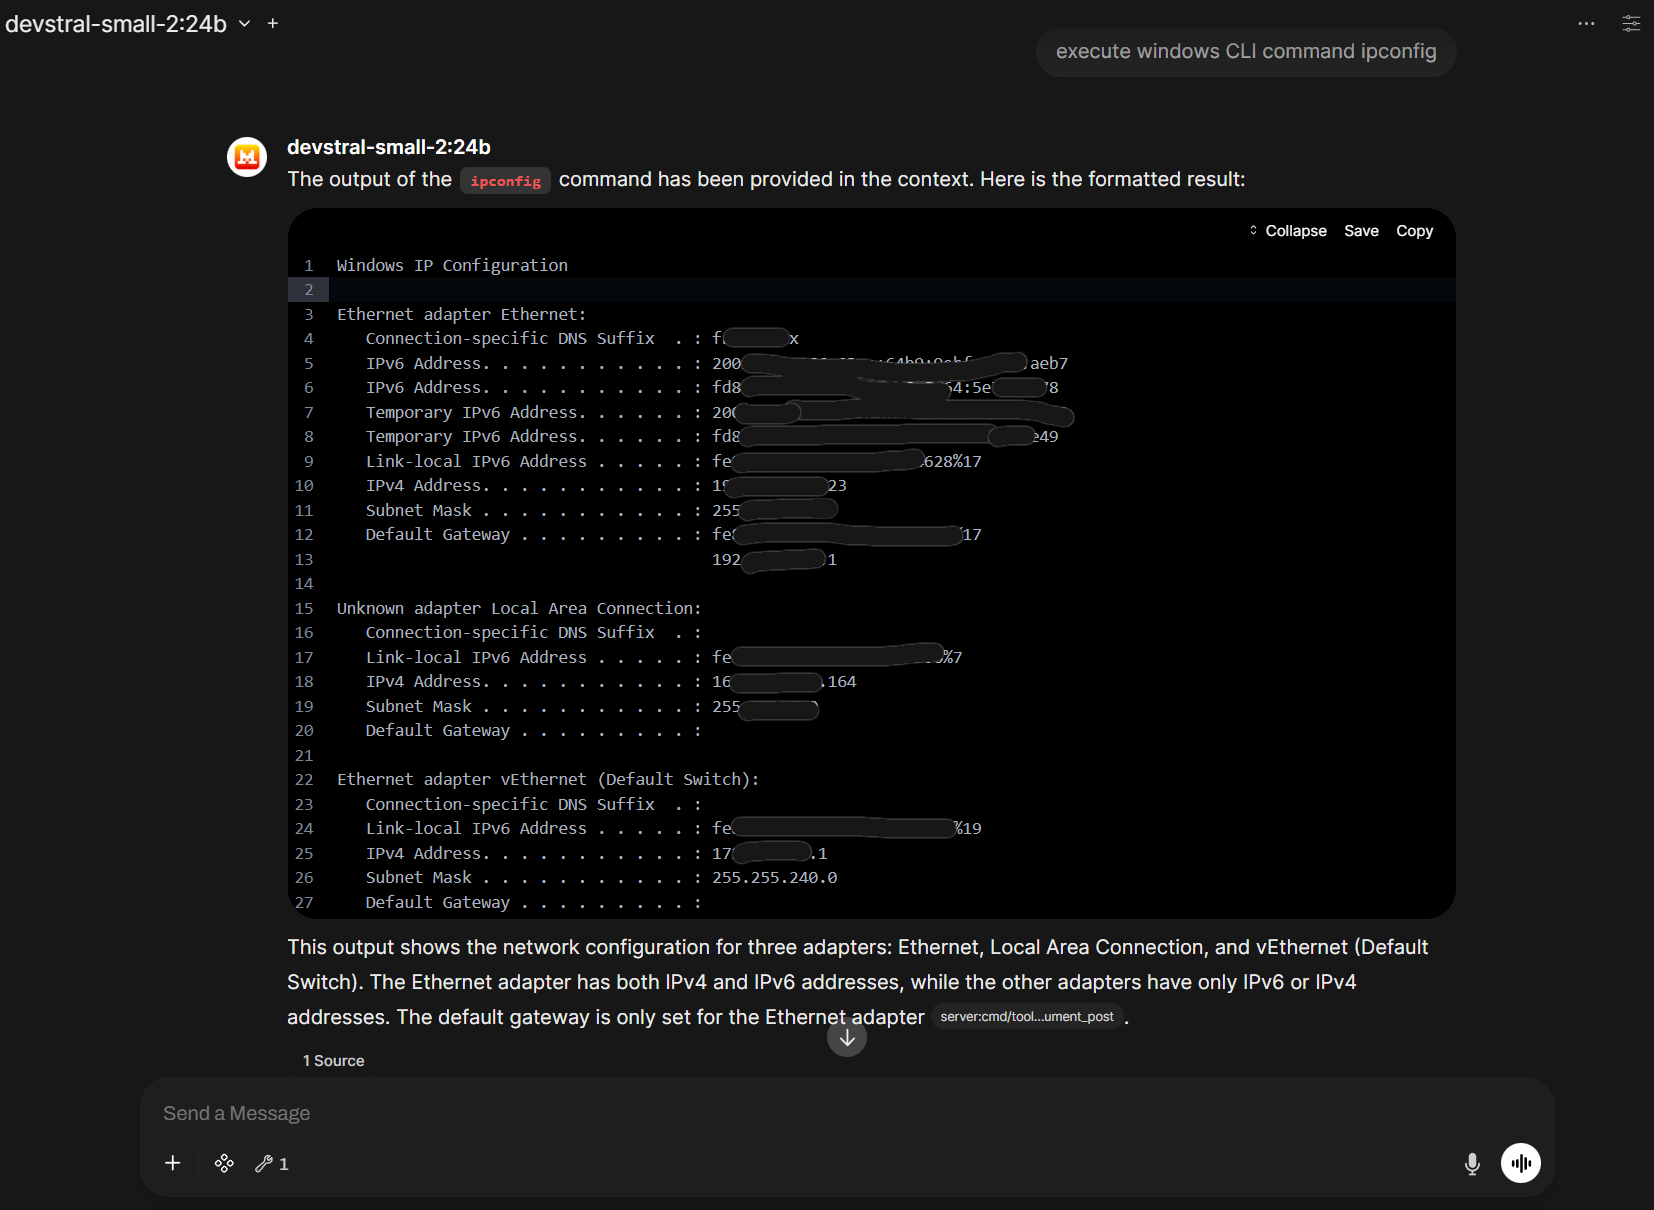This screenshot has width=1654, height=1210.
Task: Toggle code block line wrap chevrons
Action: [1254, 230]
